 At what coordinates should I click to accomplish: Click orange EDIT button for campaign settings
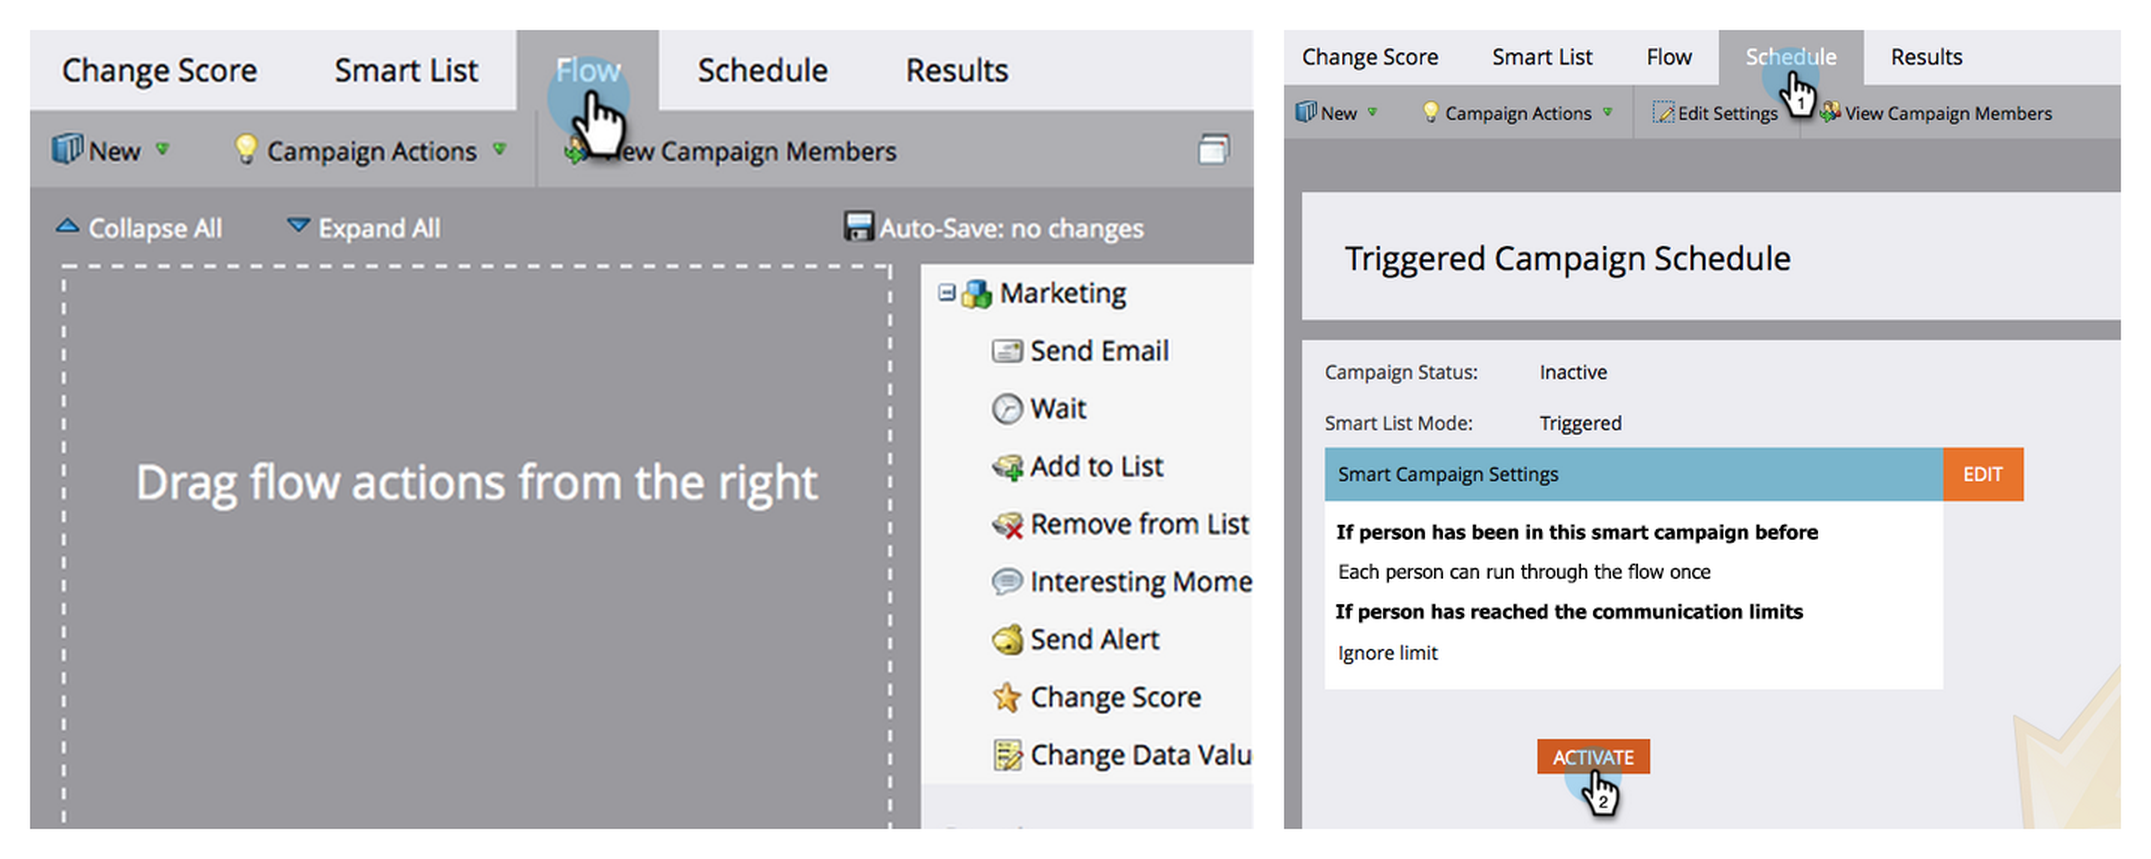(x=1982, y=474)
